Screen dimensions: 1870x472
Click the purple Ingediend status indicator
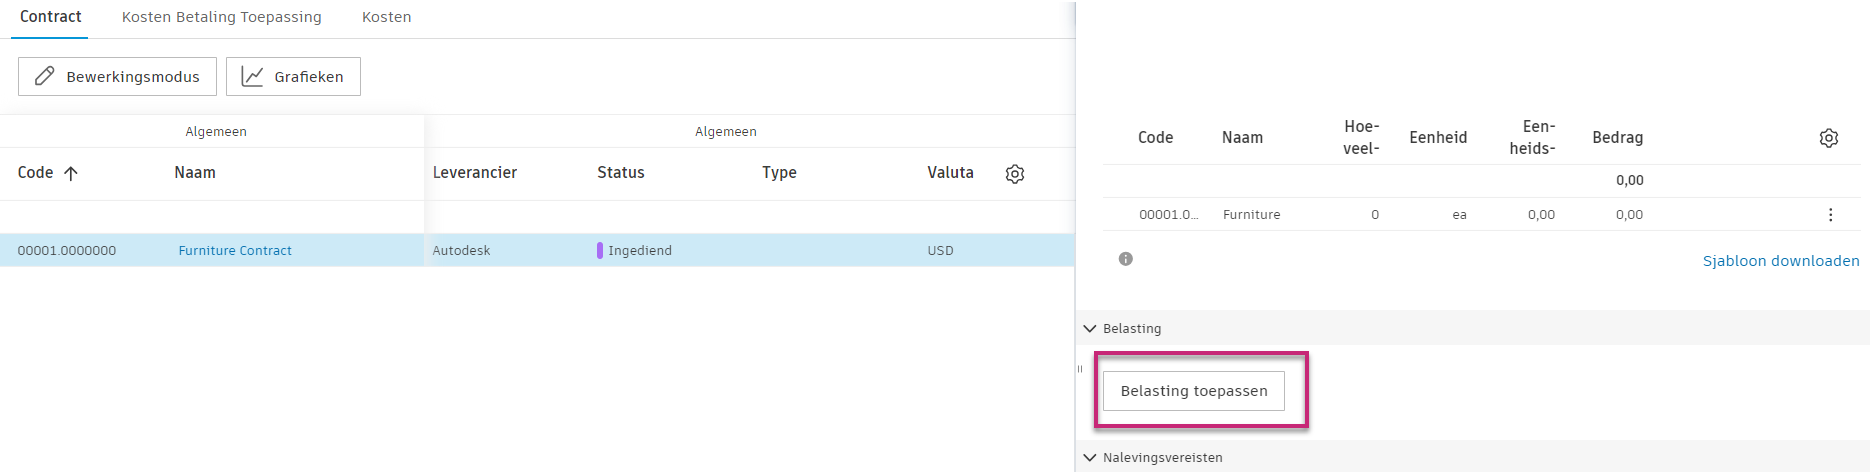(x=600, y=251)
